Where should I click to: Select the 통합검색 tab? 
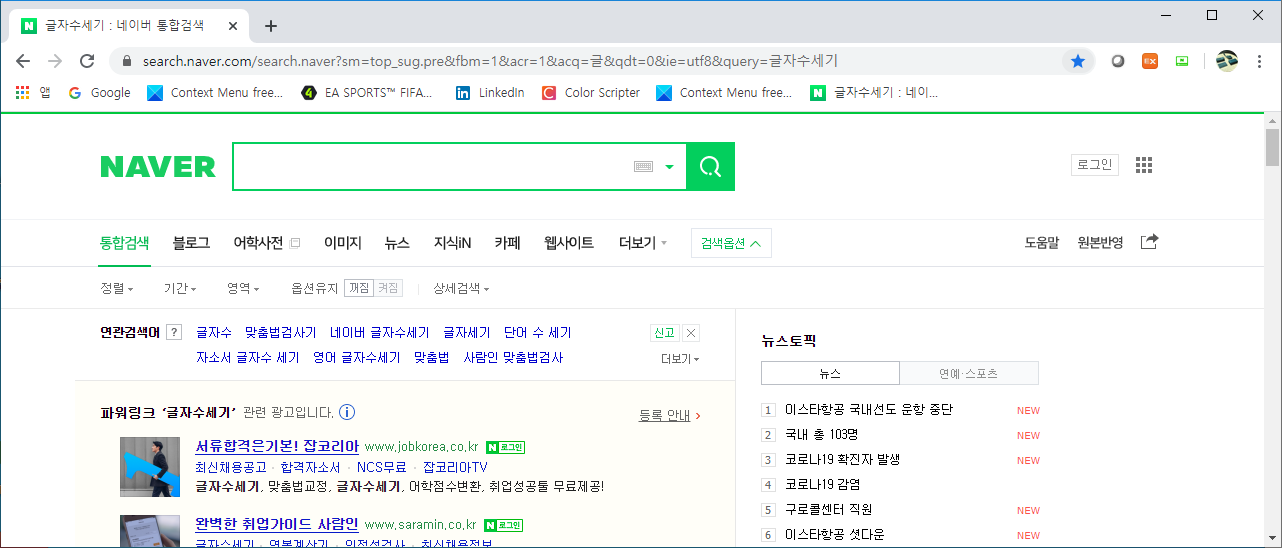point(124,242)
